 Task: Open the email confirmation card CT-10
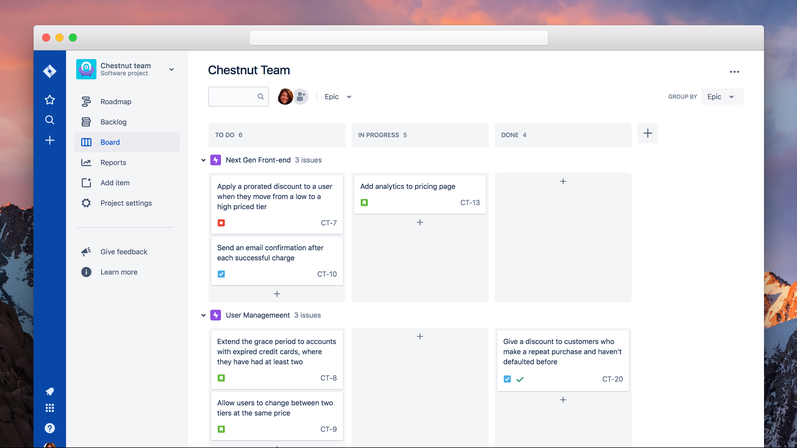pos(277,261)
